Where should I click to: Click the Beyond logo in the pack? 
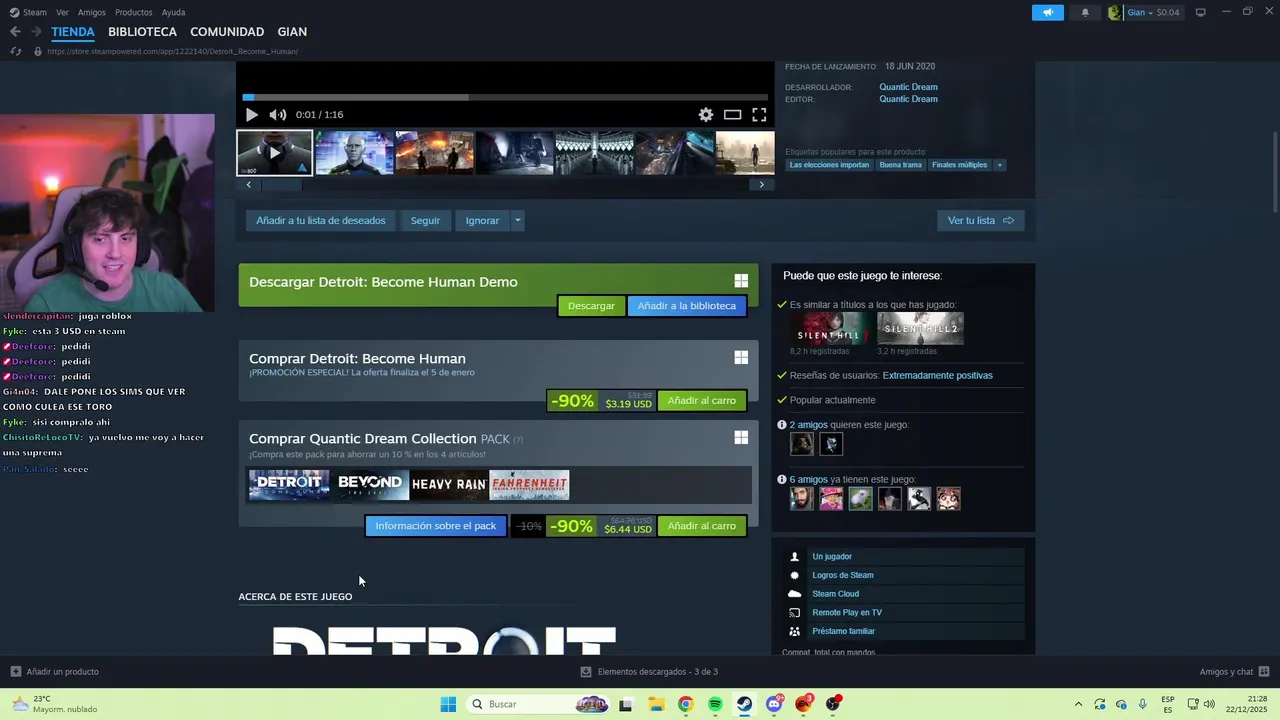[x=369, y=485]
